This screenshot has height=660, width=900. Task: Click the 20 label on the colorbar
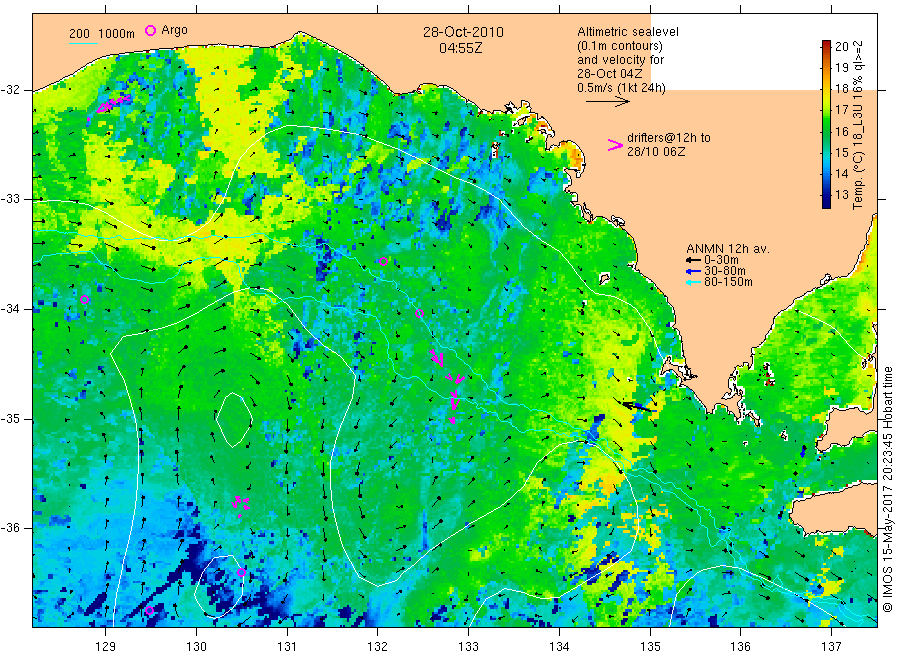841,46
